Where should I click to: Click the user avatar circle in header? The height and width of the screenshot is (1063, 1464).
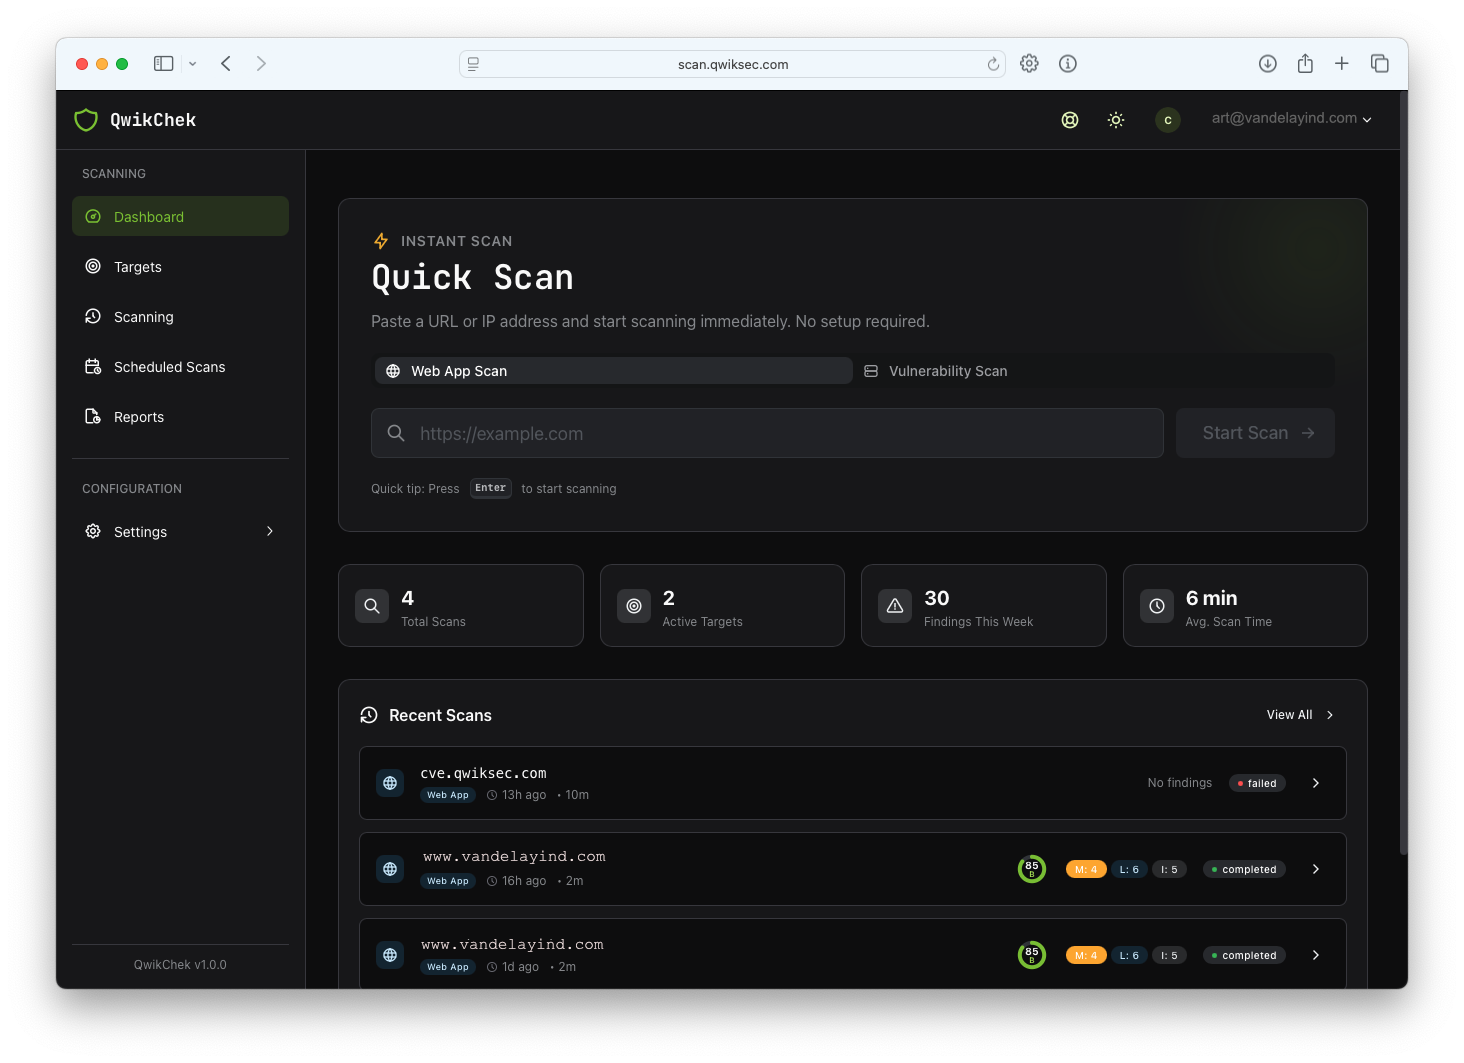(x=1167, y=120)
